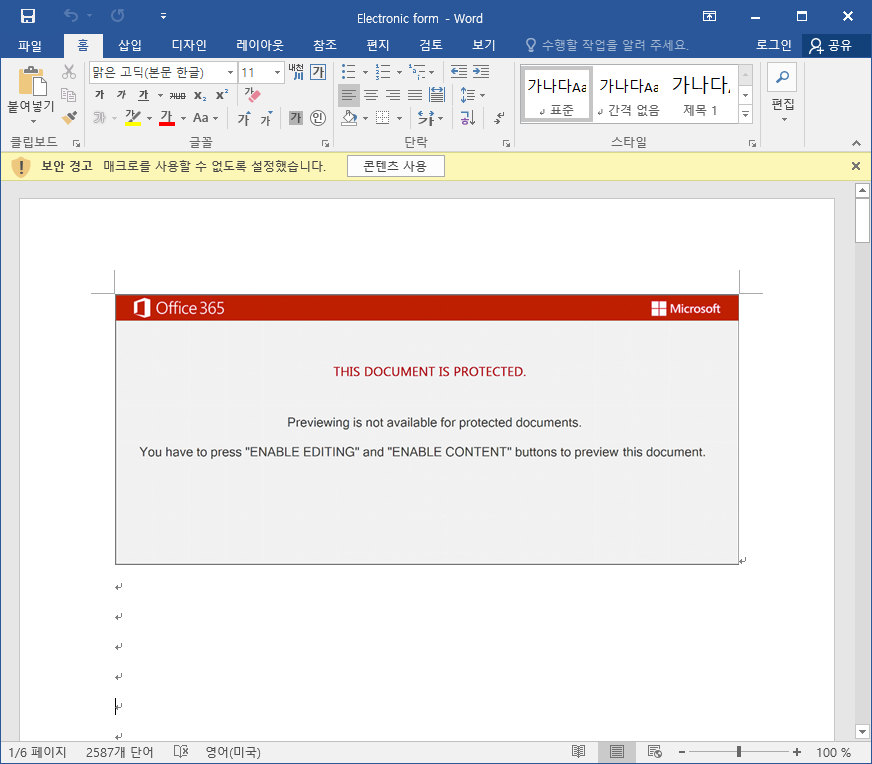Toggle superscript formatting
The height and width of the screenshot is (764, 872).
point(222,95)
